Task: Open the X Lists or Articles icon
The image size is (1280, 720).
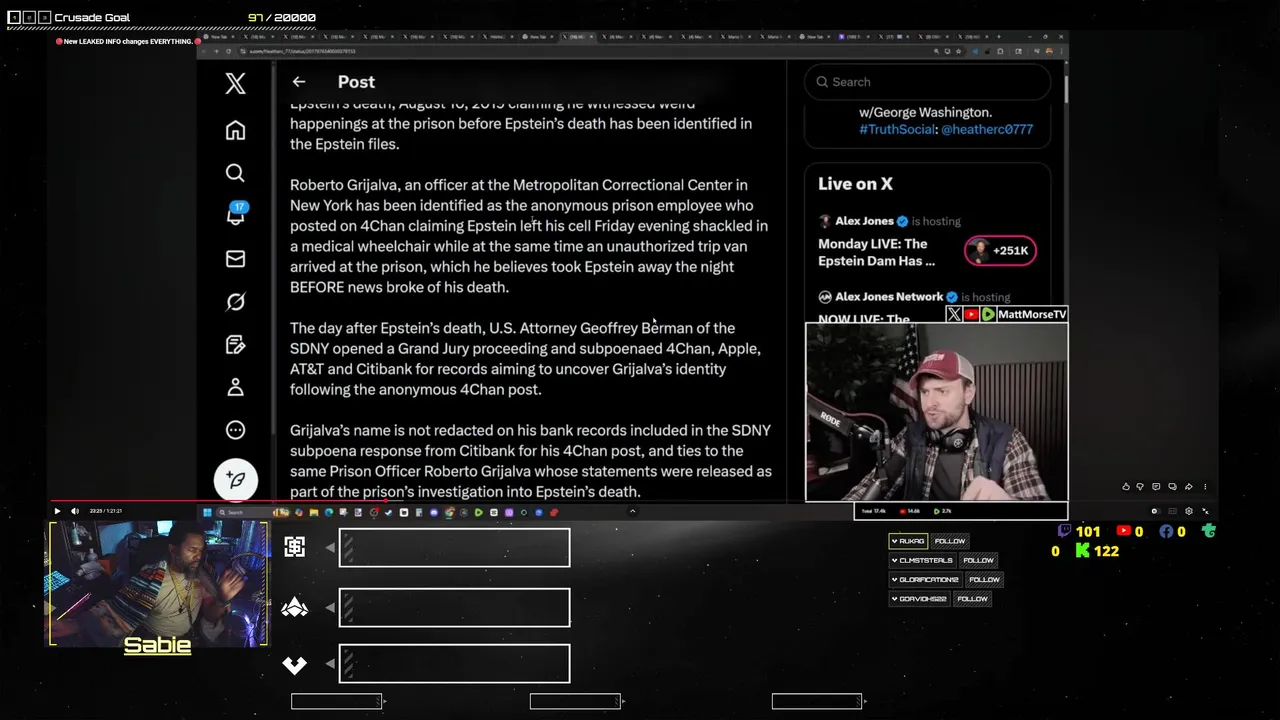Action: (x=235, y=345)
